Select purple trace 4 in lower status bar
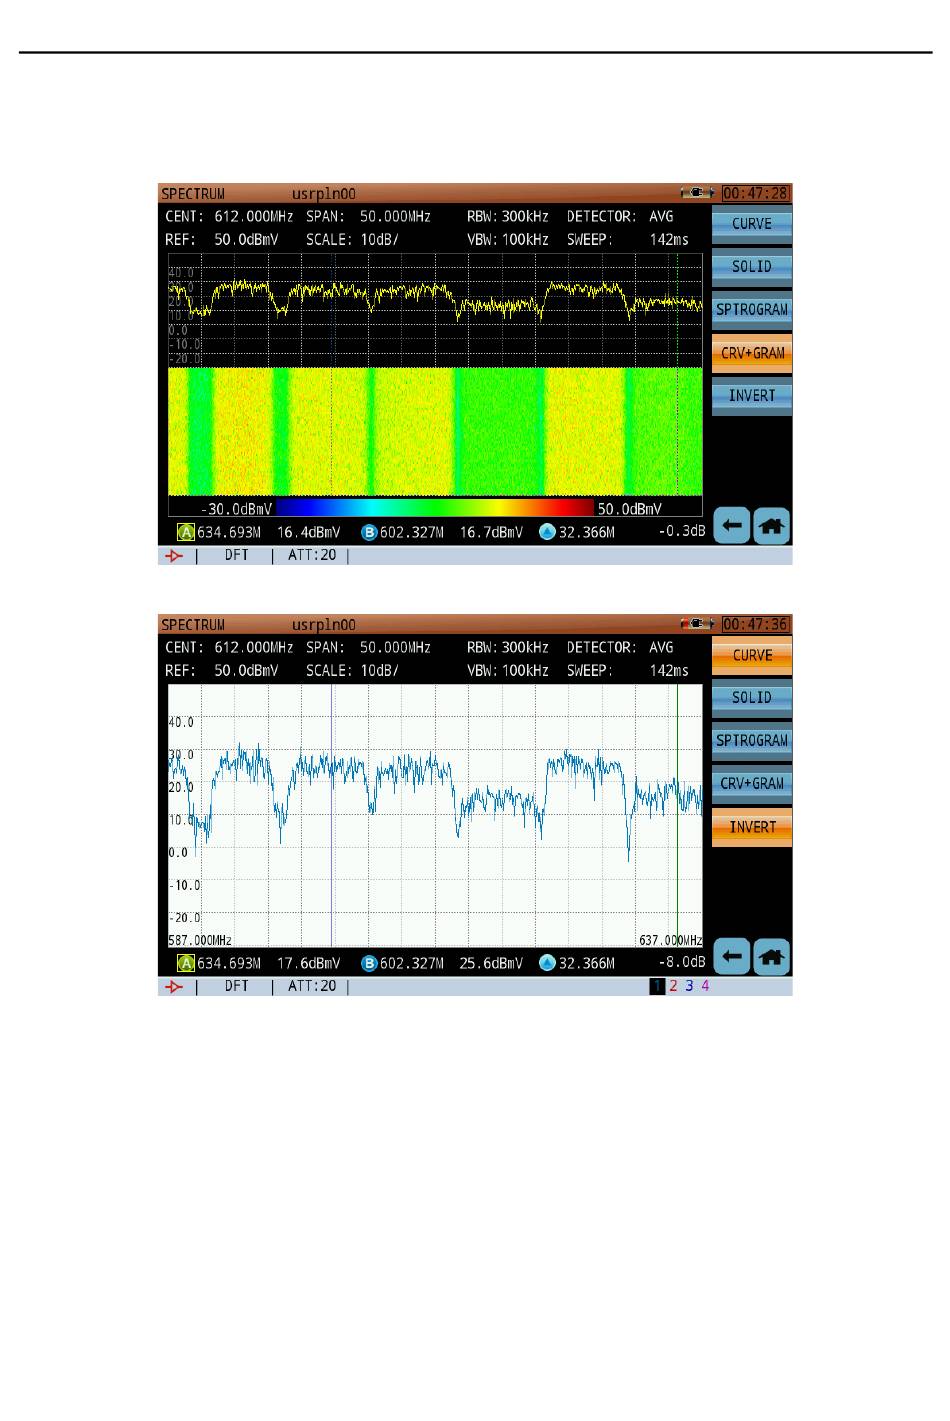Screen dimensions: 950x1421 pos(705,987)
